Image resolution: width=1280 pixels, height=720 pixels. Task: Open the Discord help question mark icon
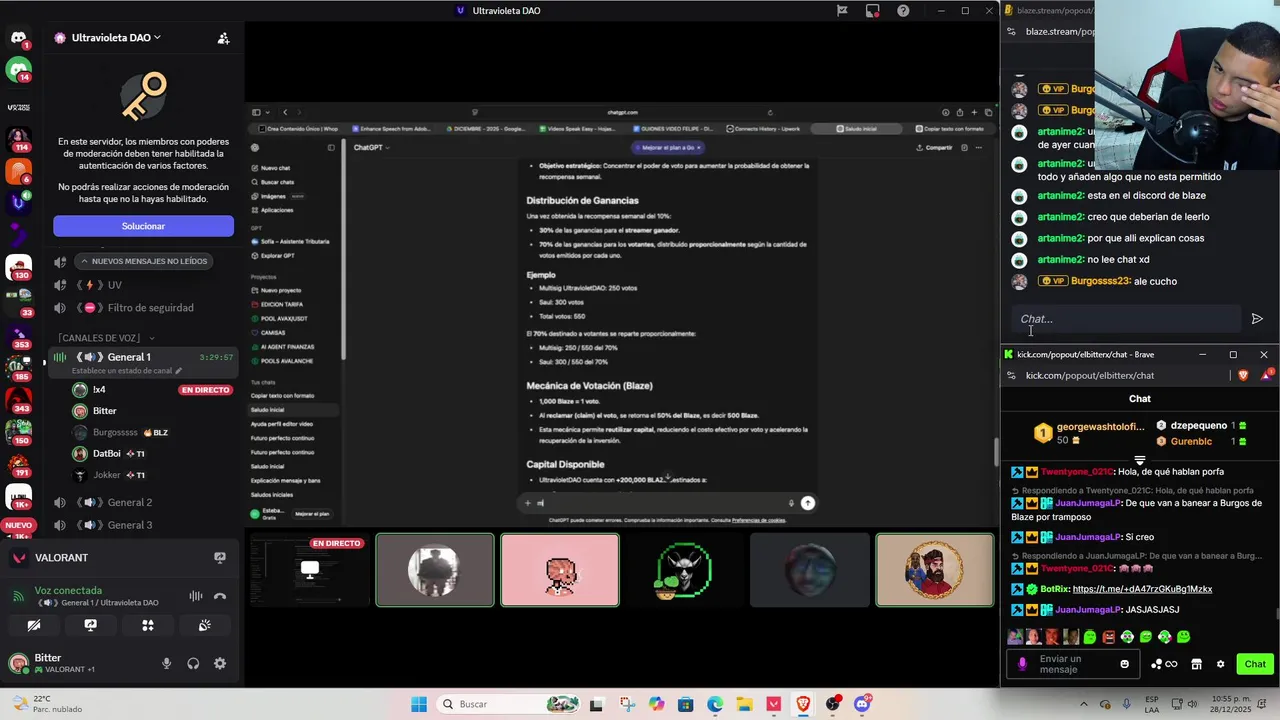coord(903,11)
